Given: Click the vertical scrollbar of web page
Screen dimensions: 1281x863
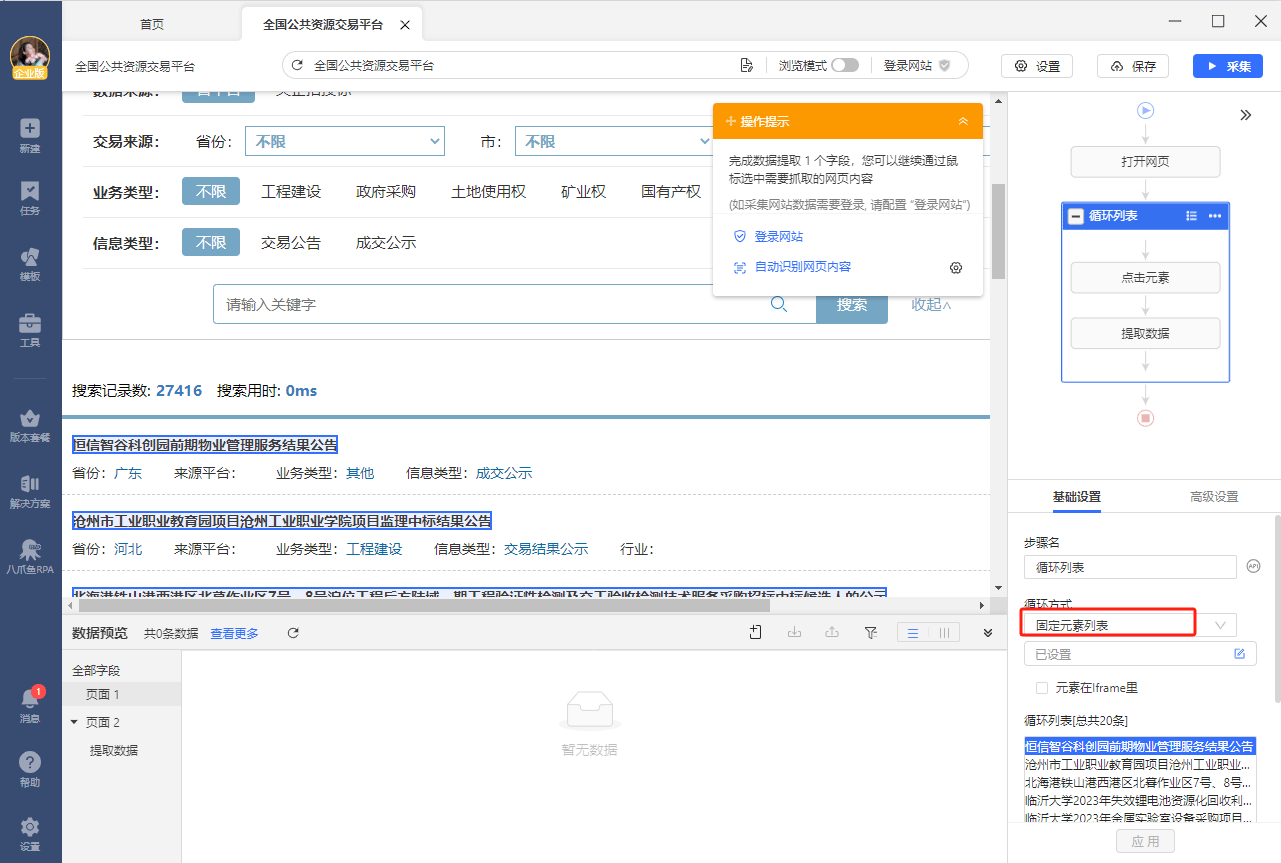Looking at the screenshot, I should 998,232.
